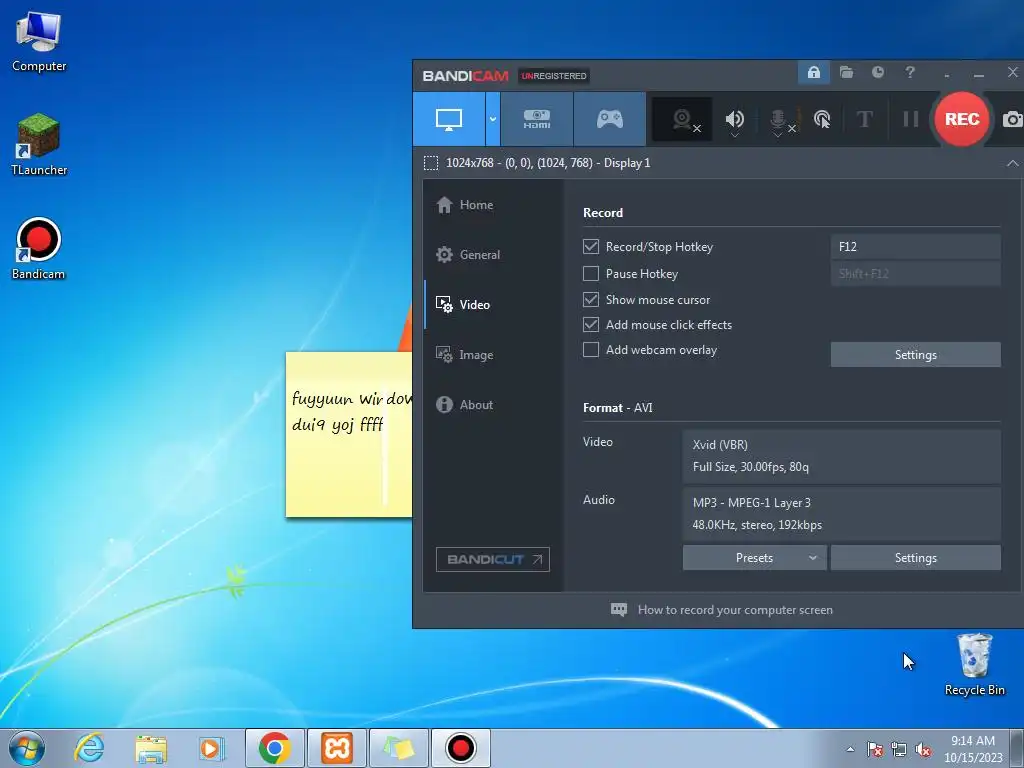Switch to HDMI Device Recording mode
This screenshot has width=1024, height=768.
[537, 119]
